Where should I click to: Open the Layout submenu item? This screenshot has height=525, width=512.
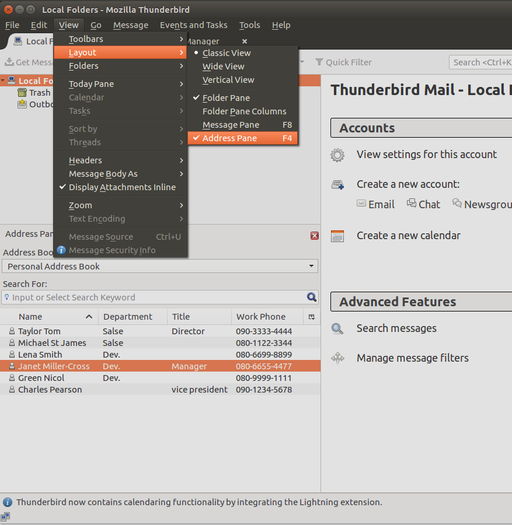[120, 53]
